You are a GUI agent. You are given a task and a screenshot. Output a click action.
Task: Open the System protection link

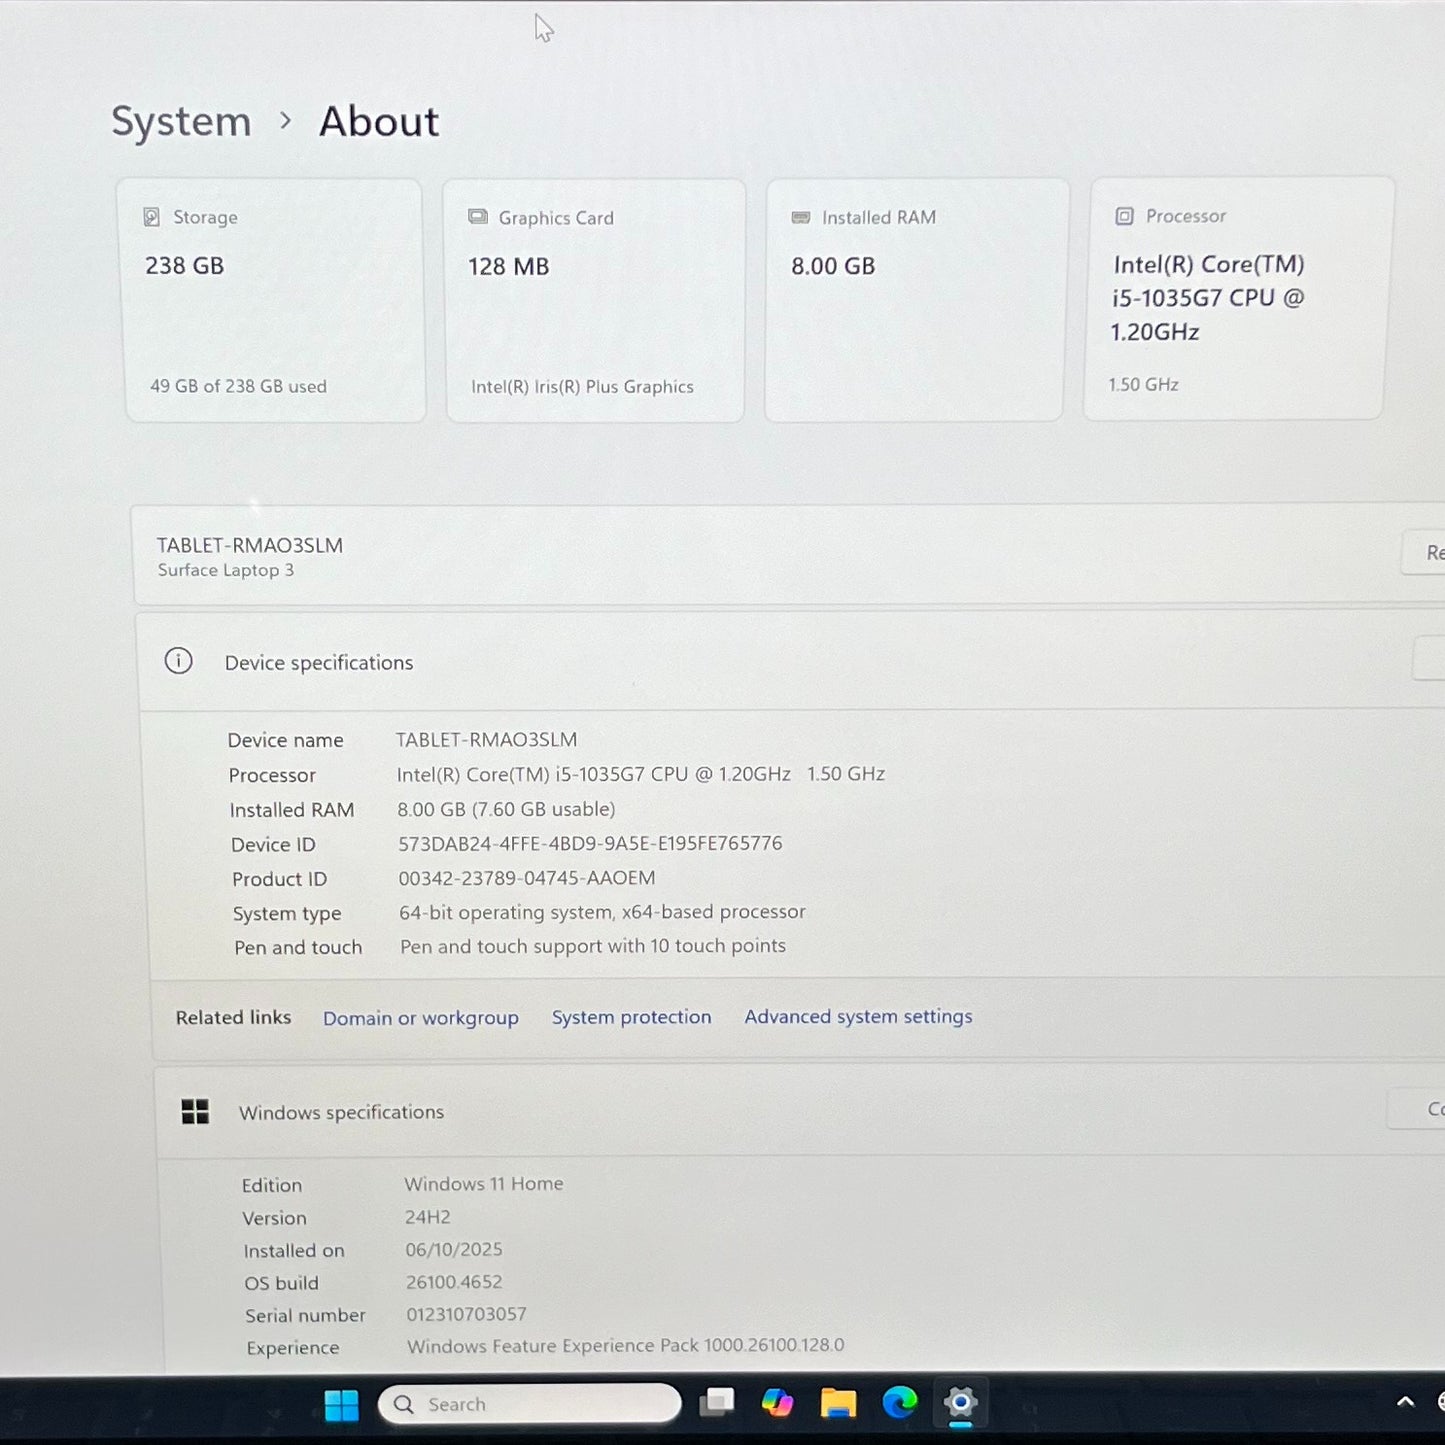tap(631, 1016)
